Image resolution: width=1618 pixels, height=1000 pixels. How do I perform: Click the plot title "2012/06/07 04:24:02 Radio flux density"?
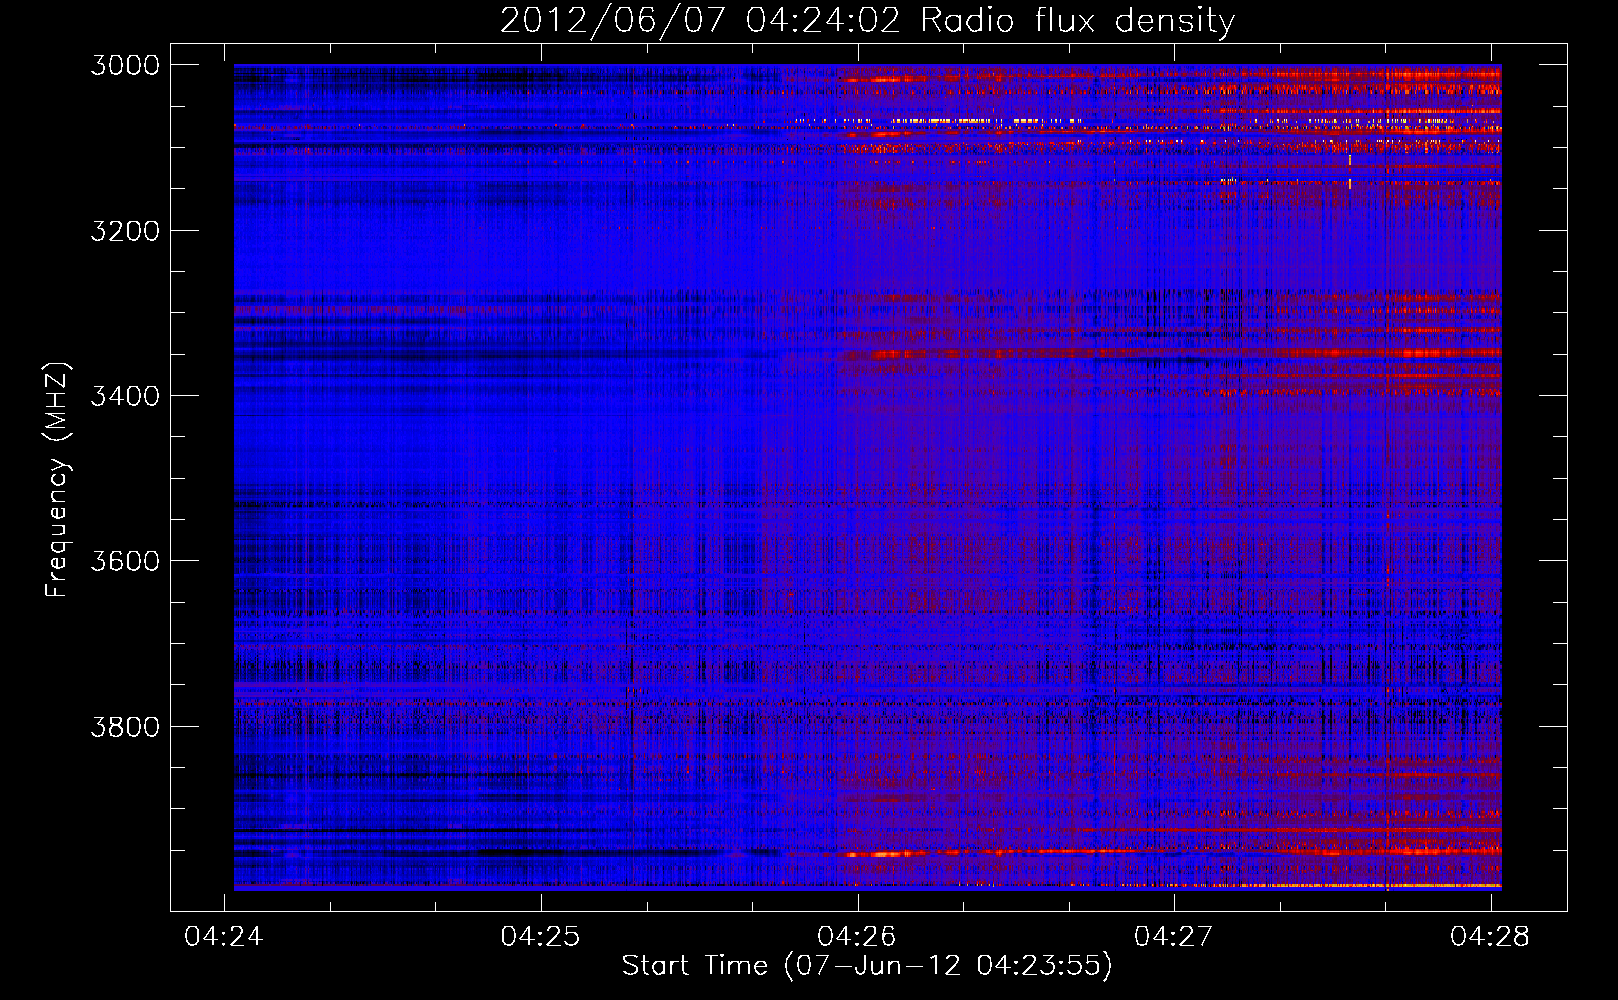(867, 20)
